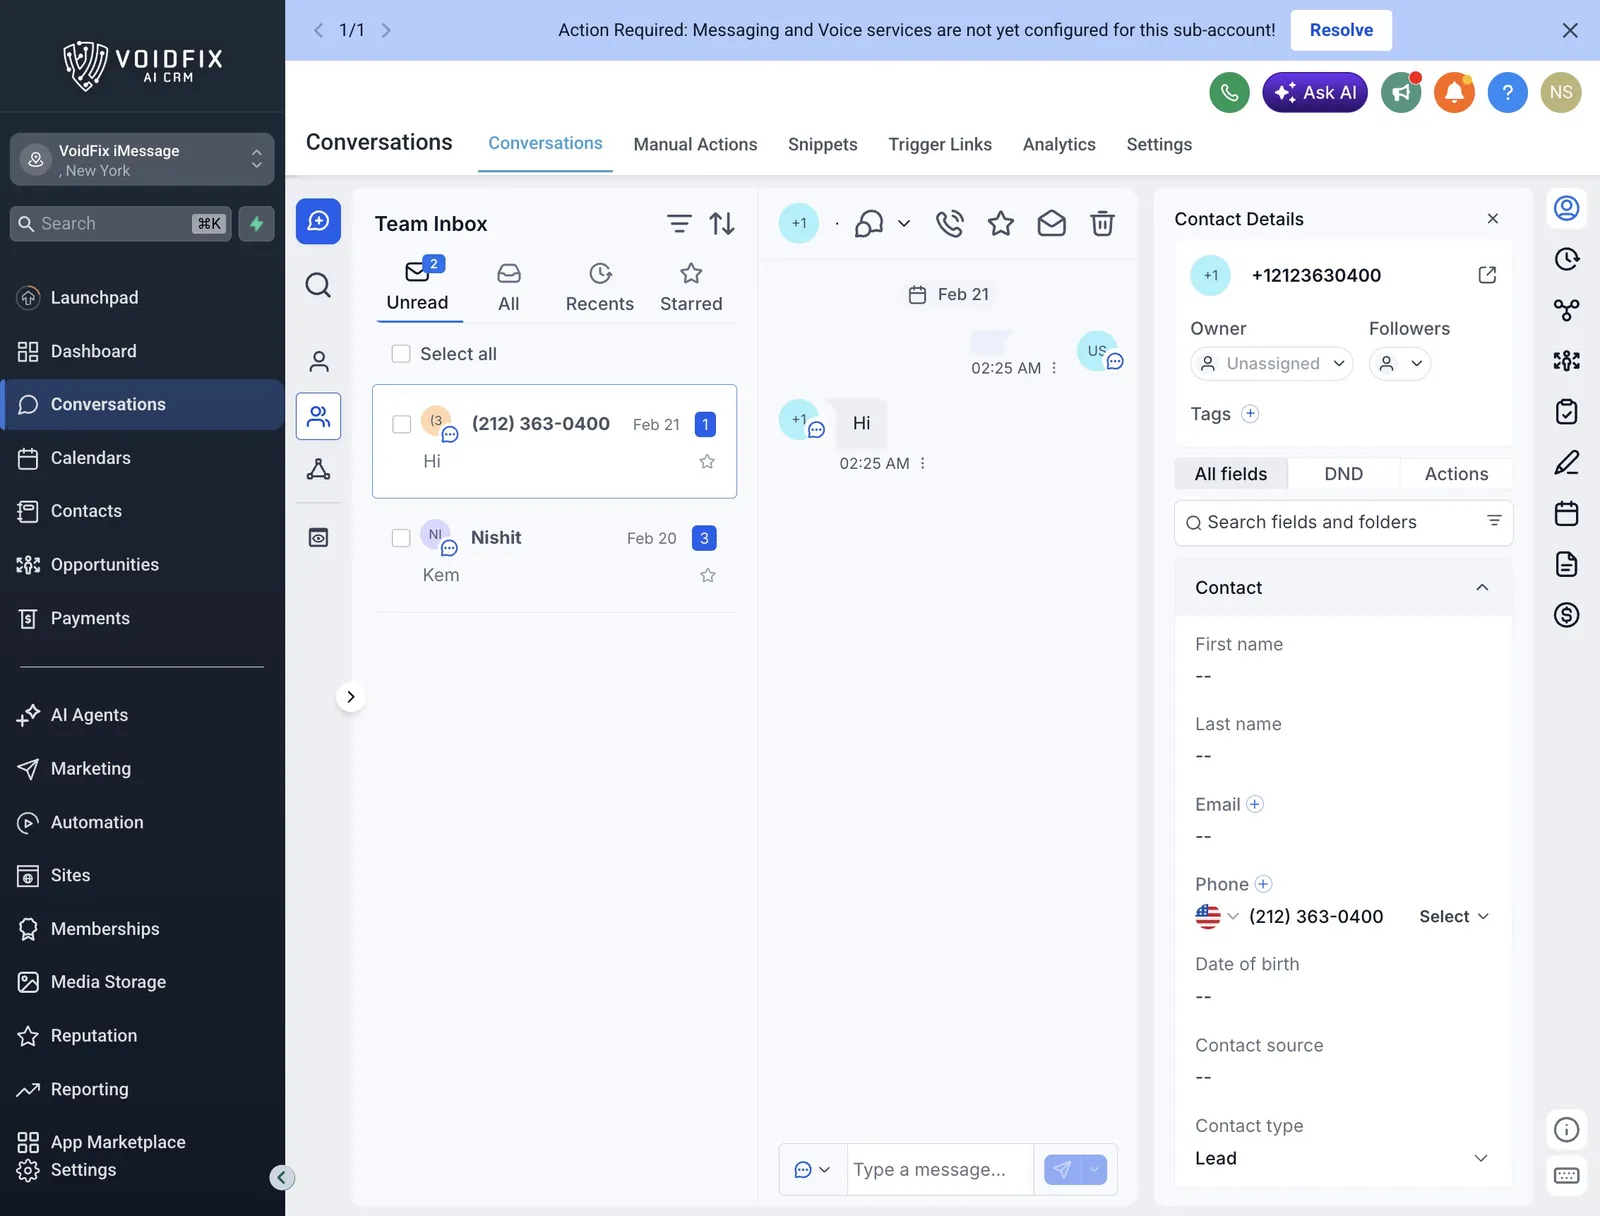Click the Type a message input

click(x=939, y=1170)
